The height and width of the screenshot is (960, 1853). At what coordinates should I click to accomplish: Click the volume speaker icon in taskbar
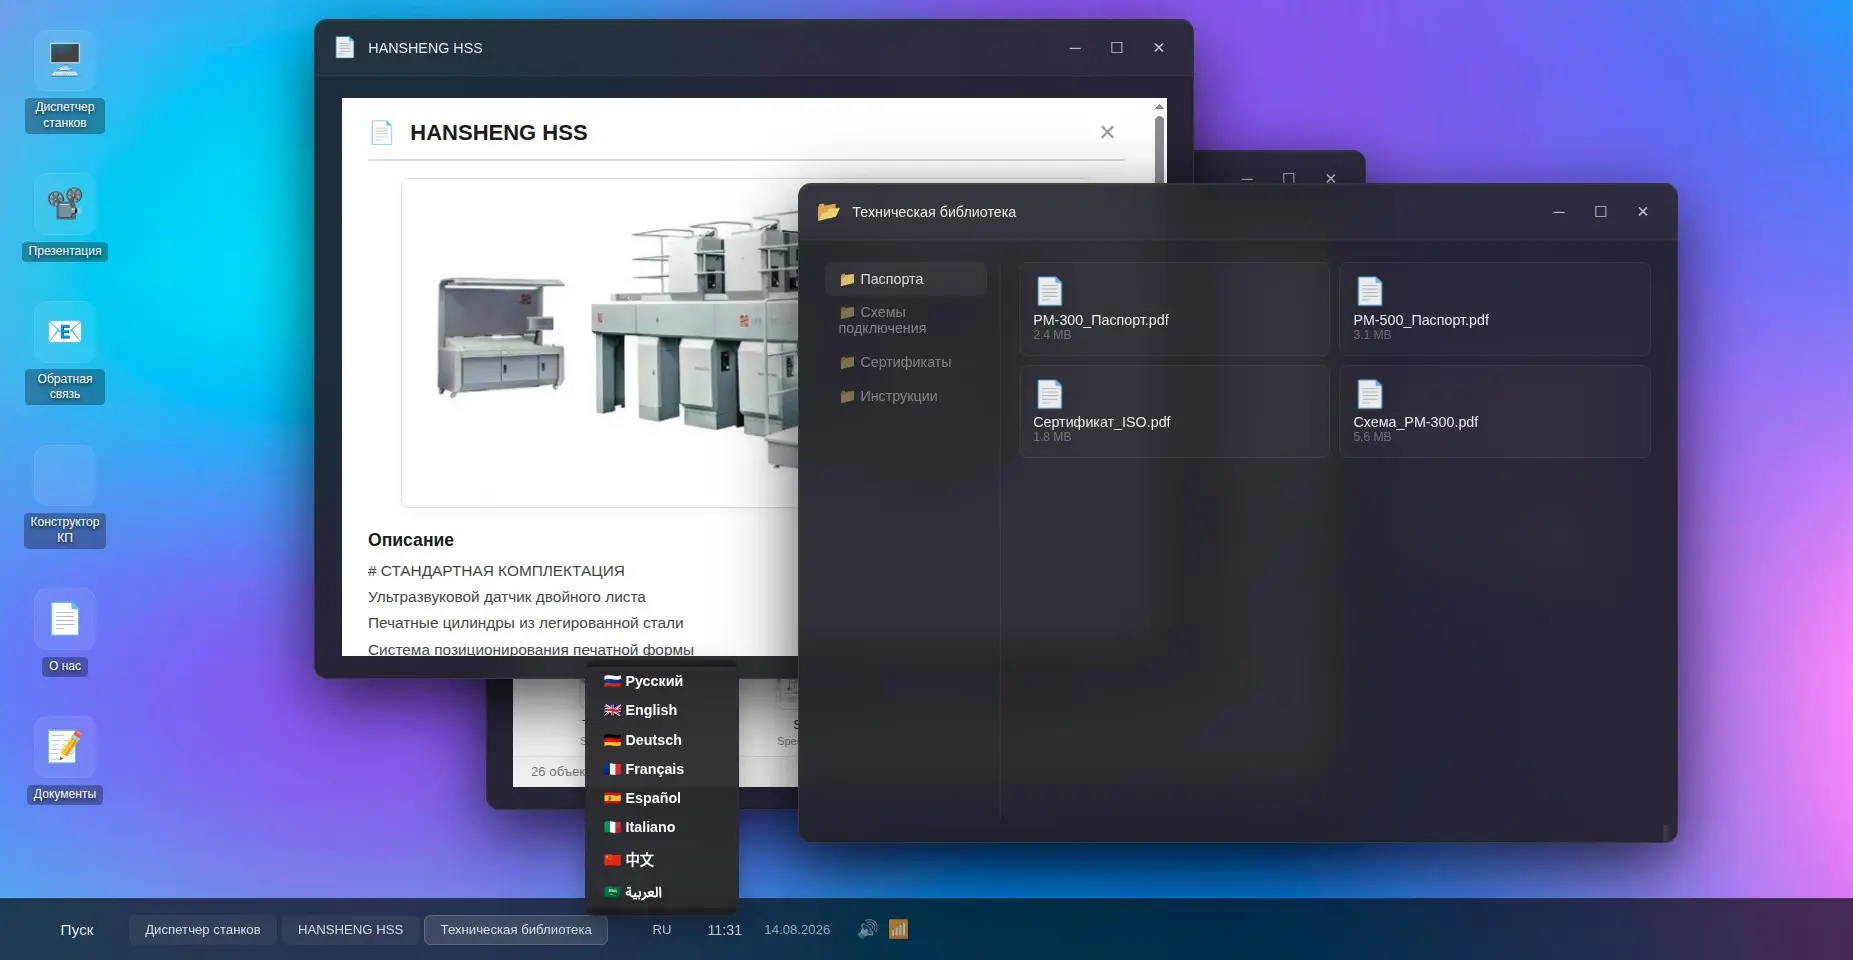pos(867,929)
